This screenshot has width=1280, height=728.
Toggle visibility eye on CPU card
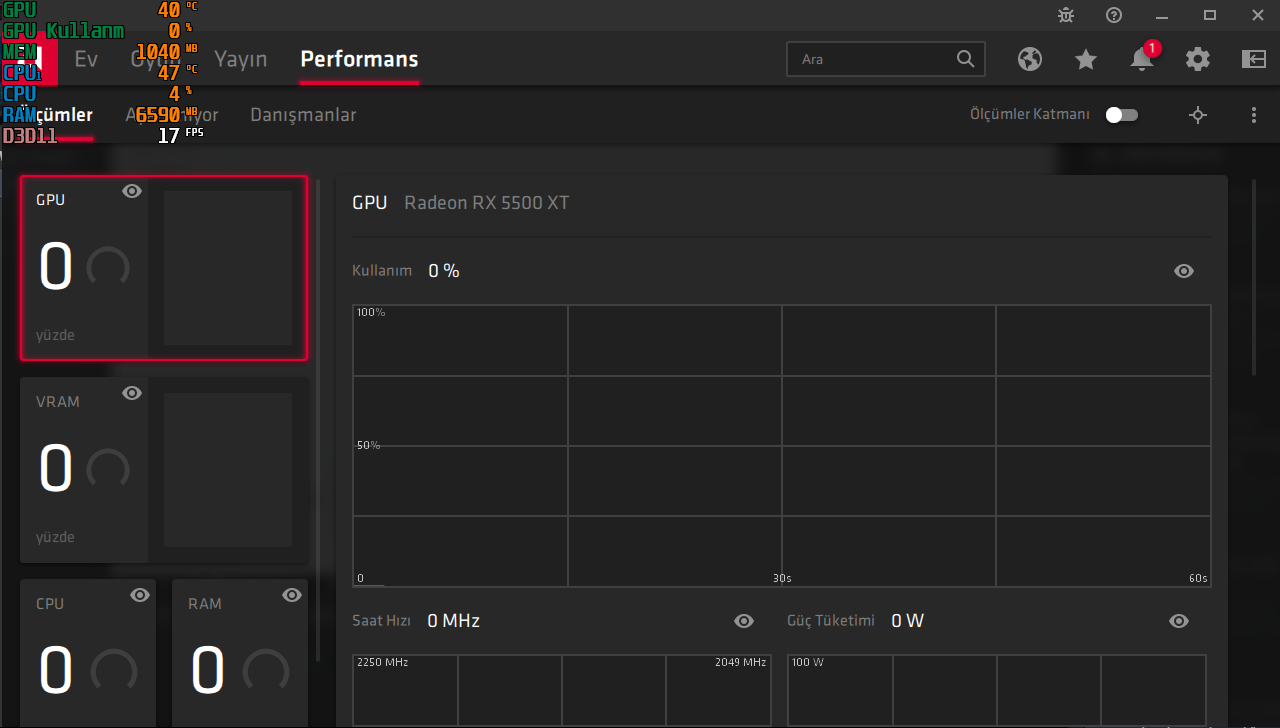[x=140, y=595]
